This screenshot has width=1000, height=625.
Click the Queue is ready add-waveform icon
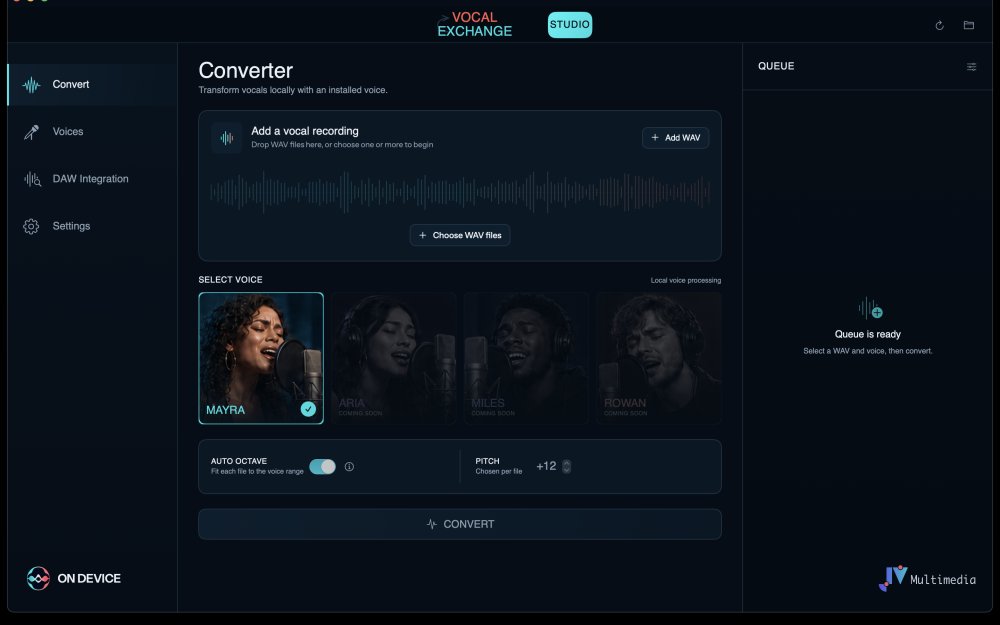pyautogui.click(x=870, y=309)
